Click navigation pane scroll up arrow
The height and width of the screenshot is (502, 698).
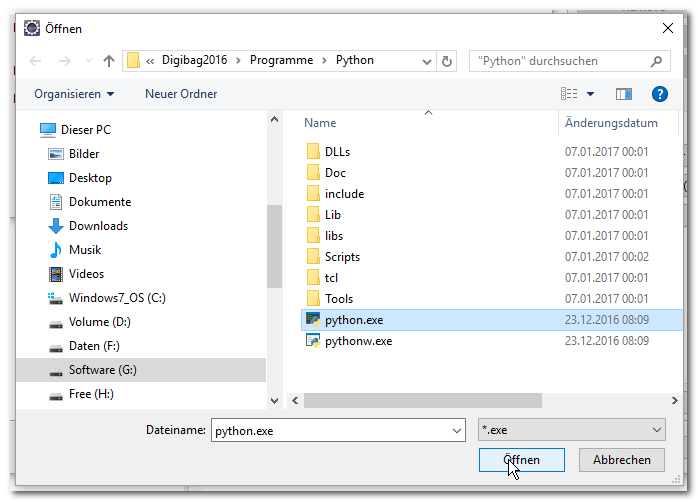275,119
